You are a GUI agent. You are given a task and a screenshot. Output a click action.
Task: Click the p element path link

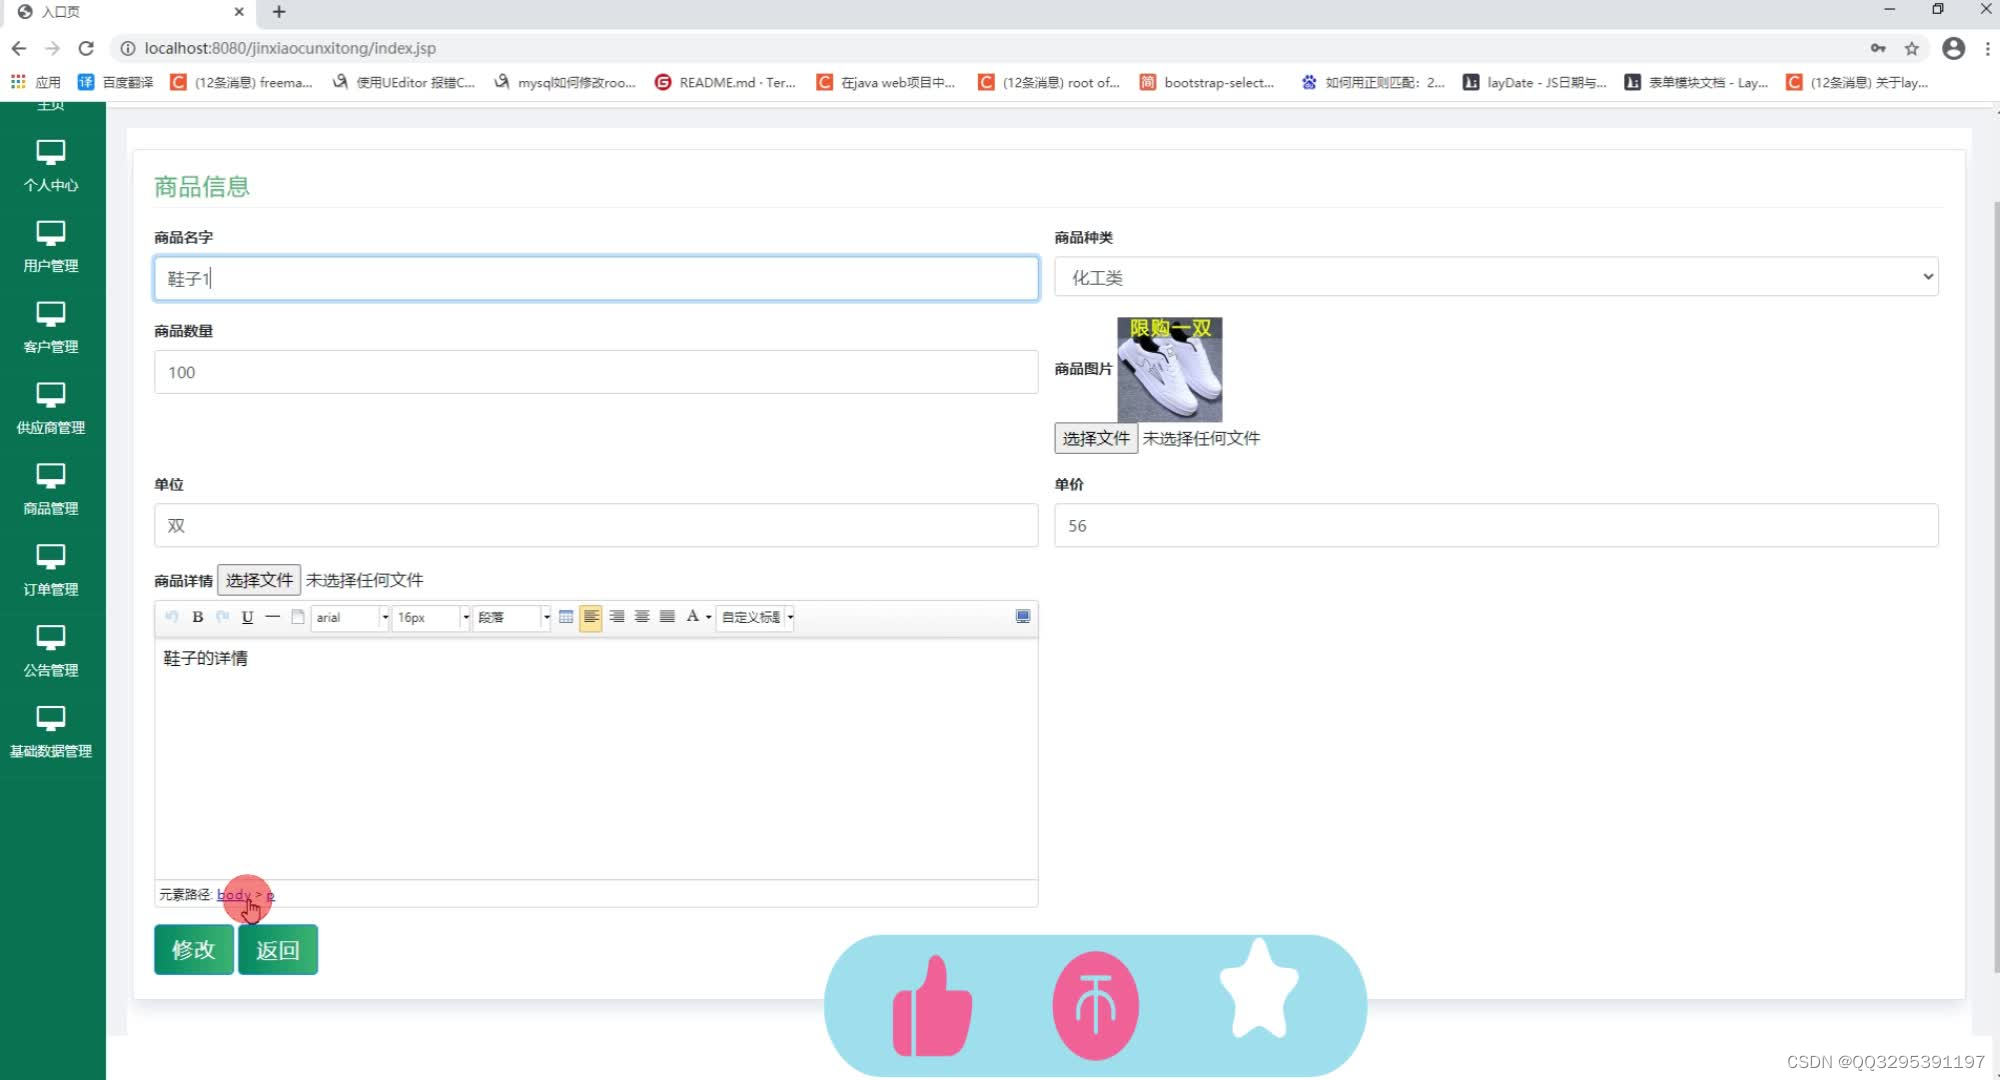click(x=270, y=894)
